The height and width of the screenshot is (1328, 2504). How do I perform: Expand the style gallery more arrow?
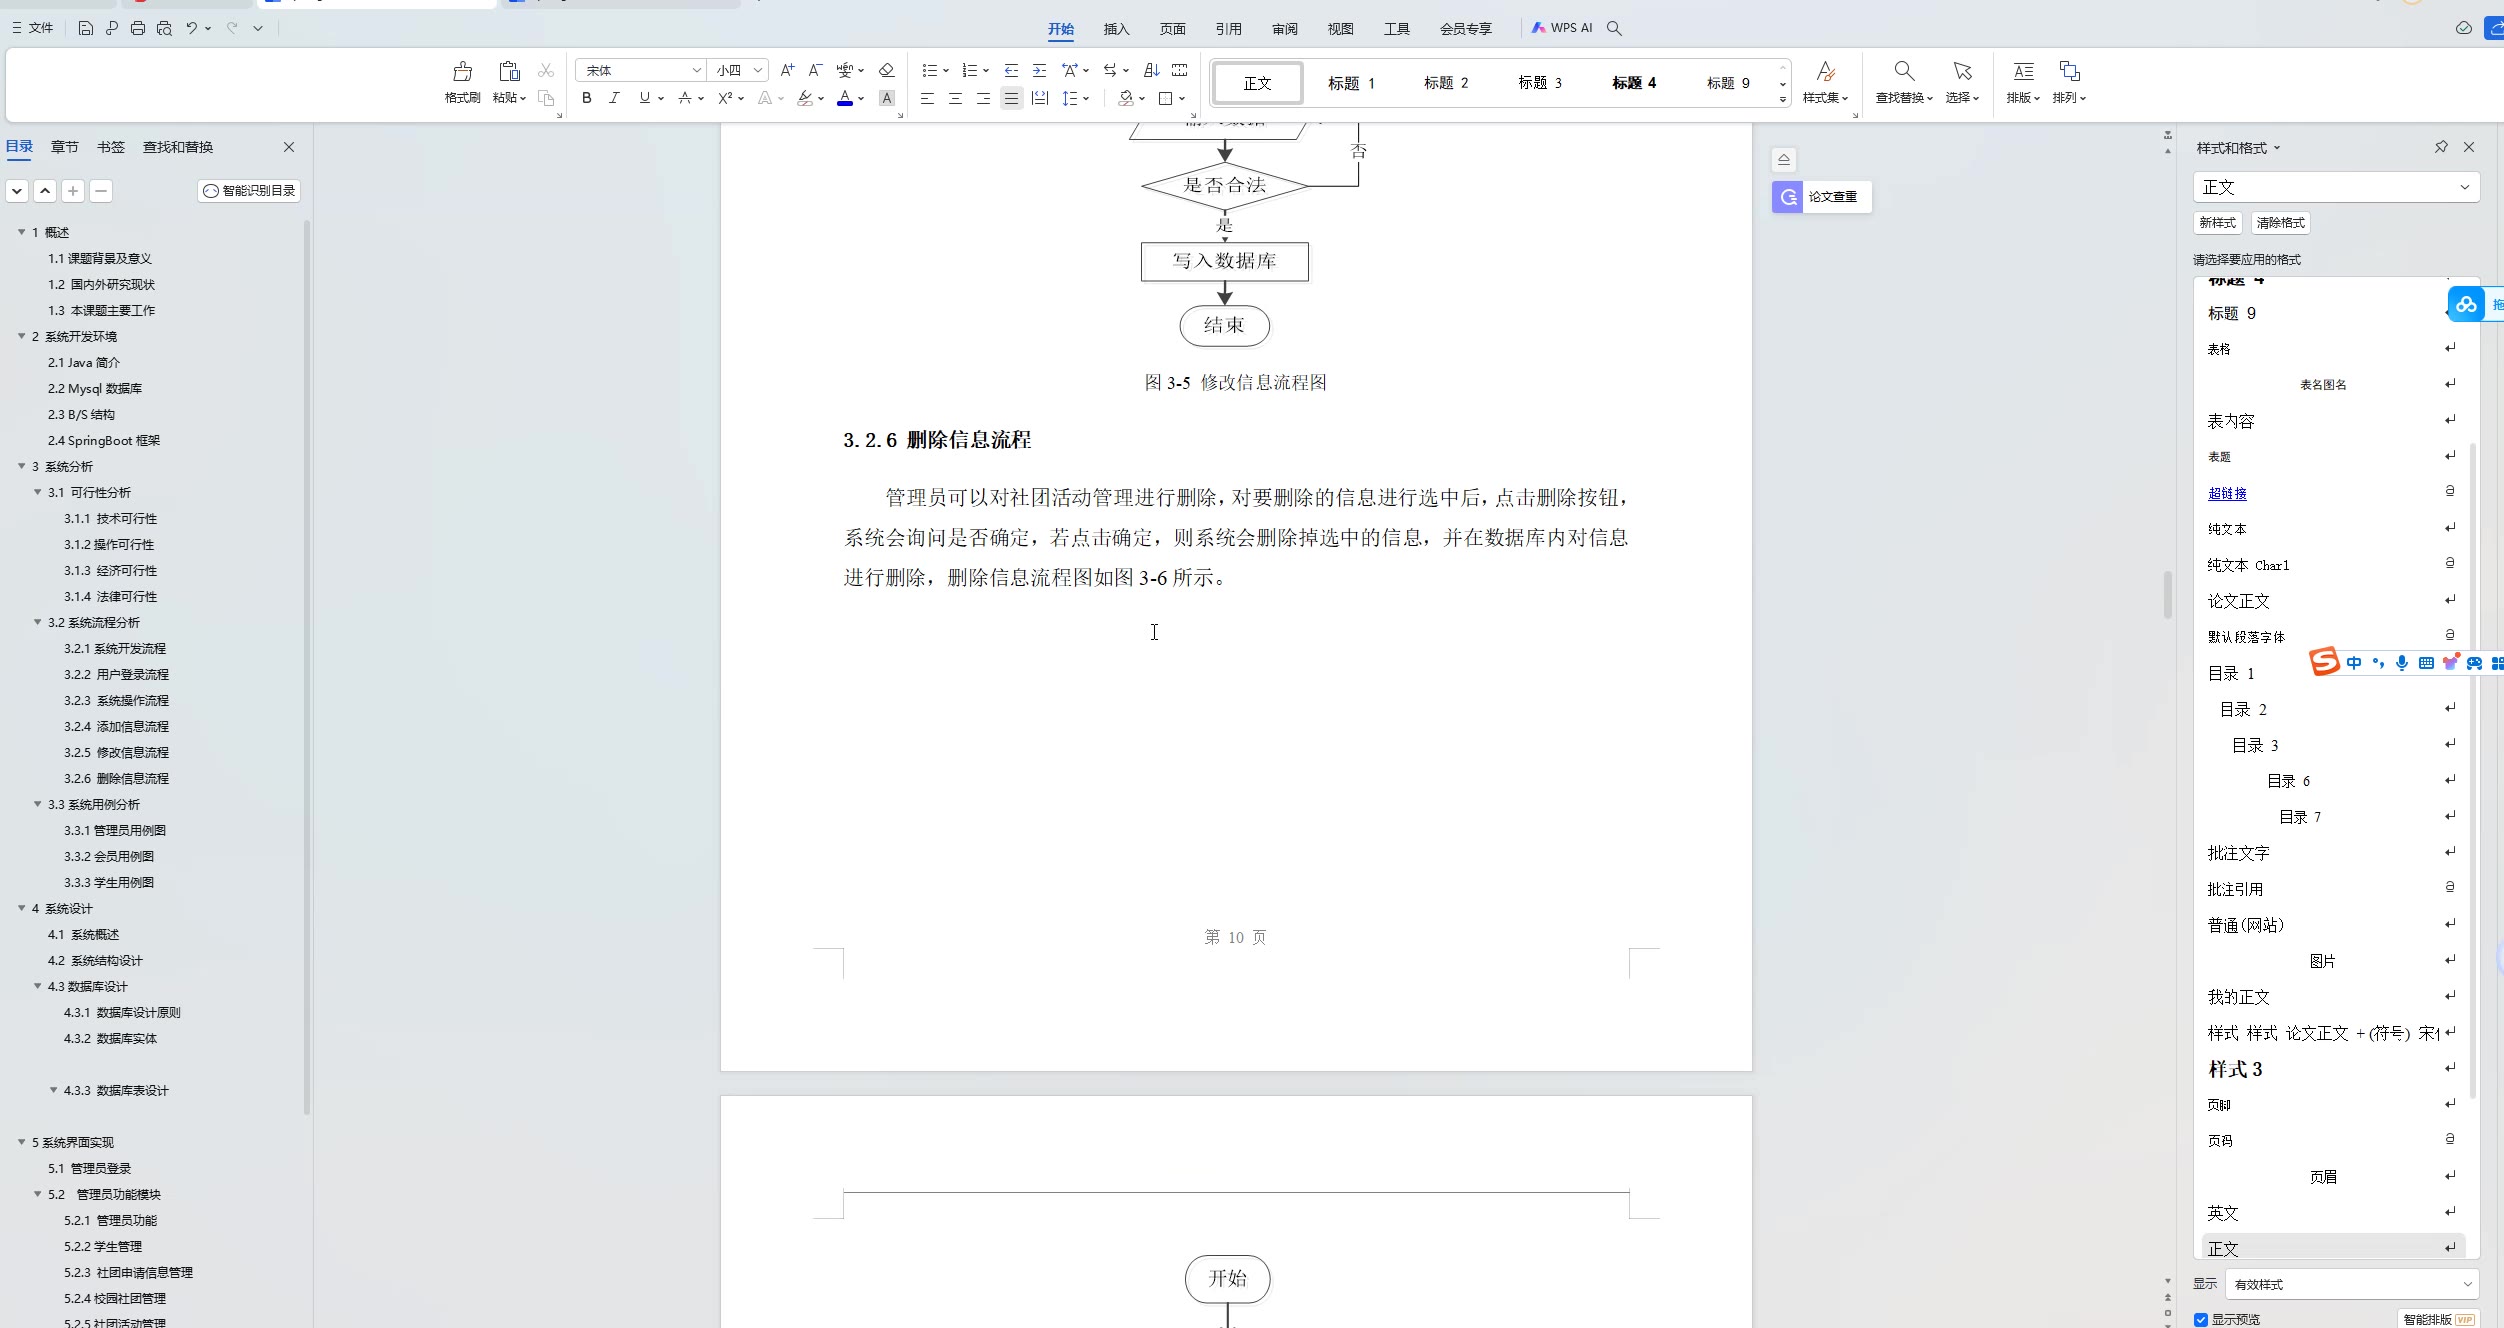click(x=1782, y=99)
